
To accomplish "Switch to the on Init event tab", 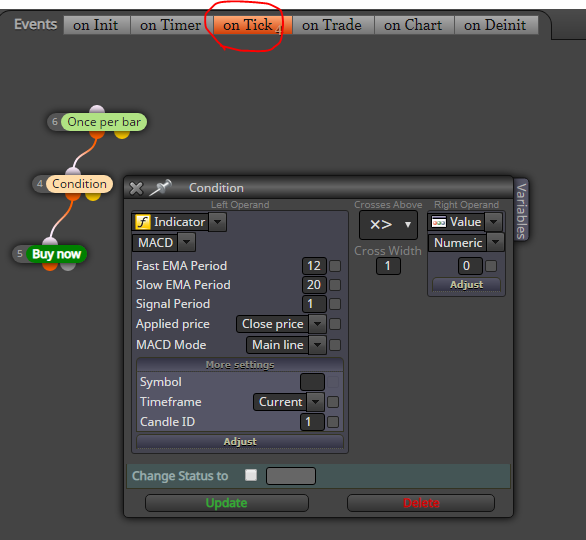I will click(96, 25).
